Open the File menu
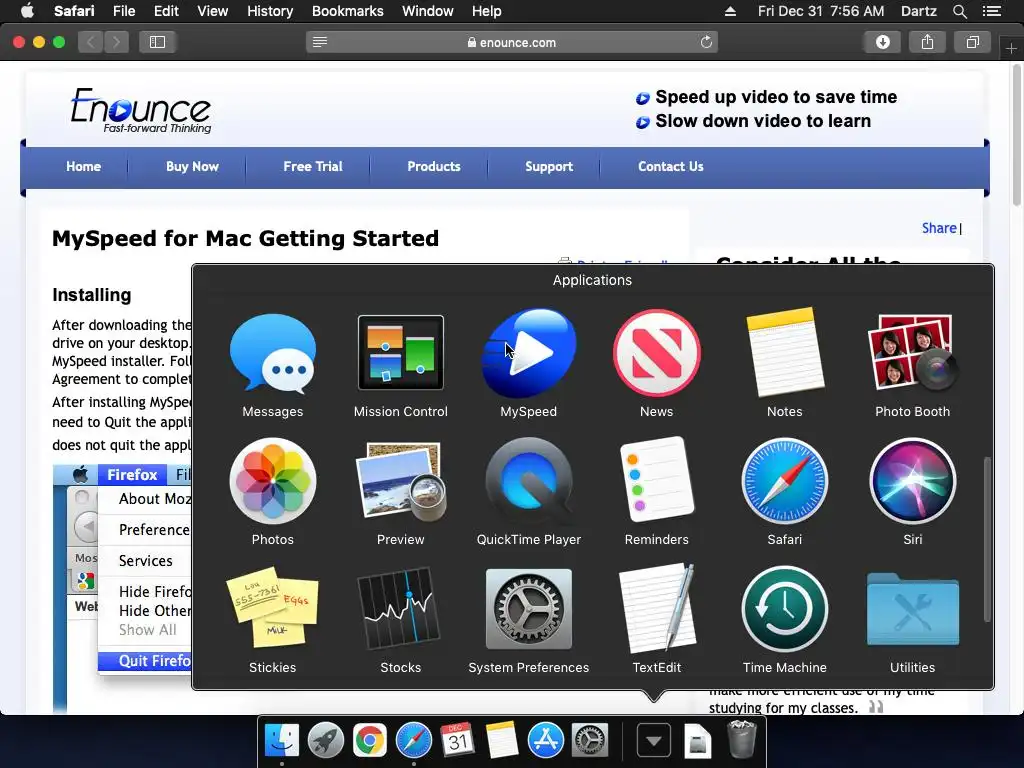1024x768 pixels. click(123, 11)
